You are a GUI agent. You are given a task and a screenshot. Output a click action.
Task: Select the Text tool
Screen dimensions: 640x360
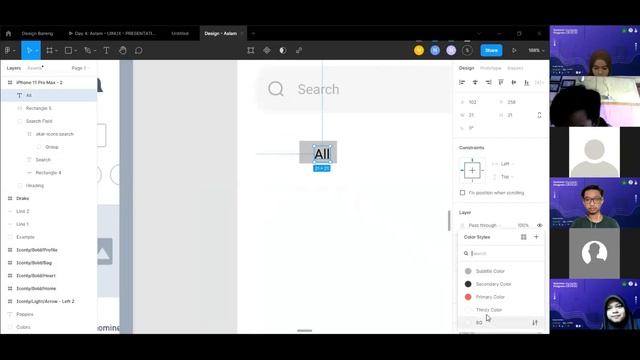point(106,50)
